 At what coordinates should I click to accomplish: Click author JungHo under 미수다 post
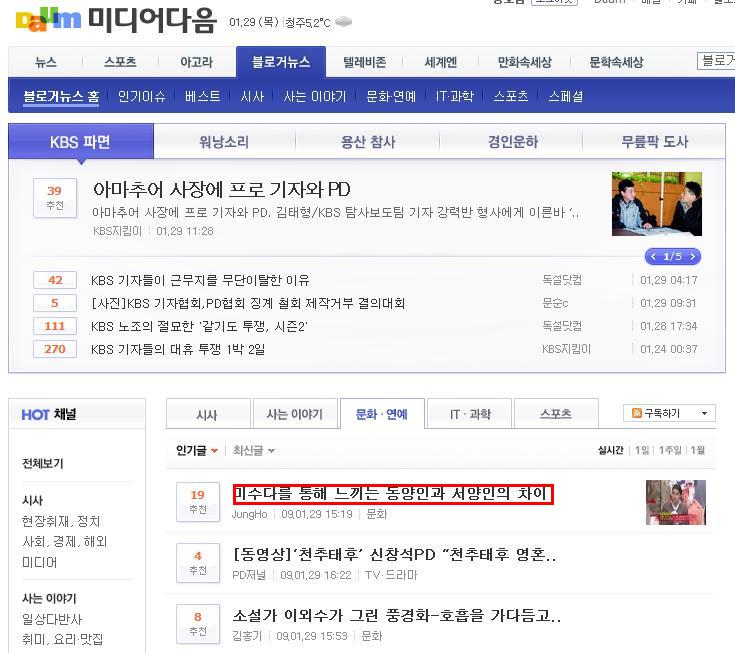(x=249, y=514)
